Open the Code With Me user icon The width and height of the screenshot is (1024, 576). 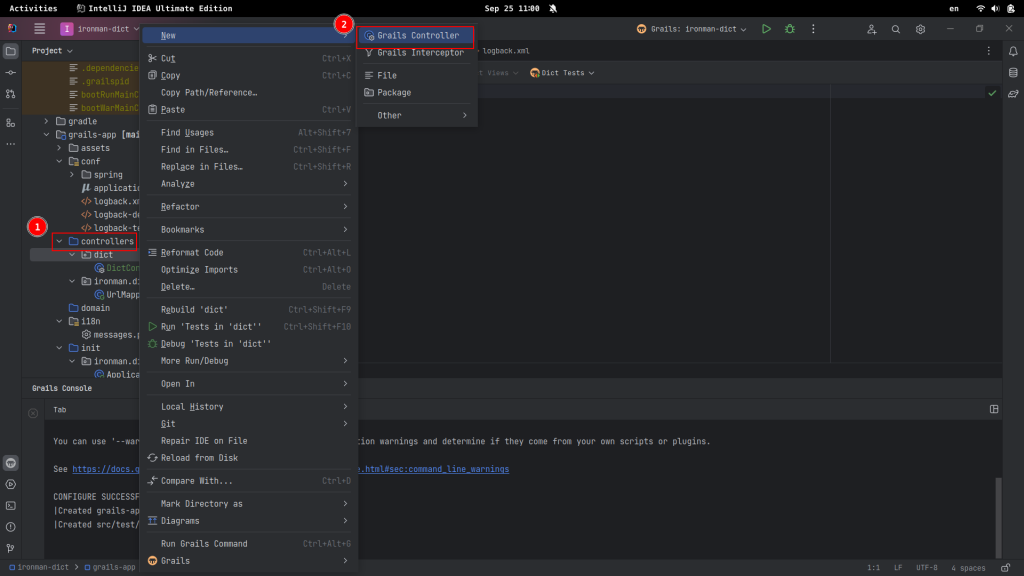tap(871, 29)
